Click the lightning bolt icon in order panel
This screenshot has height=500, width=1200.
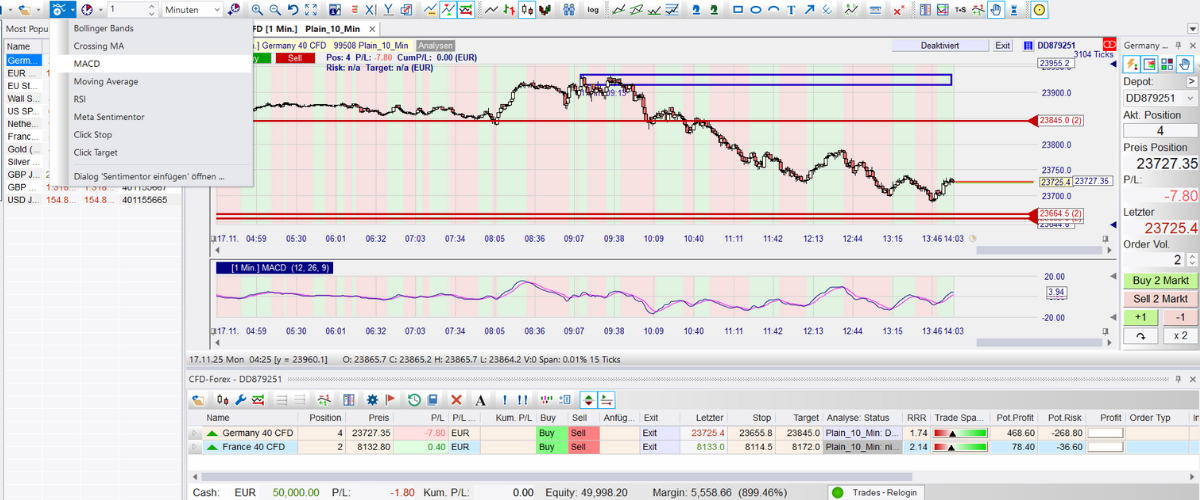point(1131,63)
